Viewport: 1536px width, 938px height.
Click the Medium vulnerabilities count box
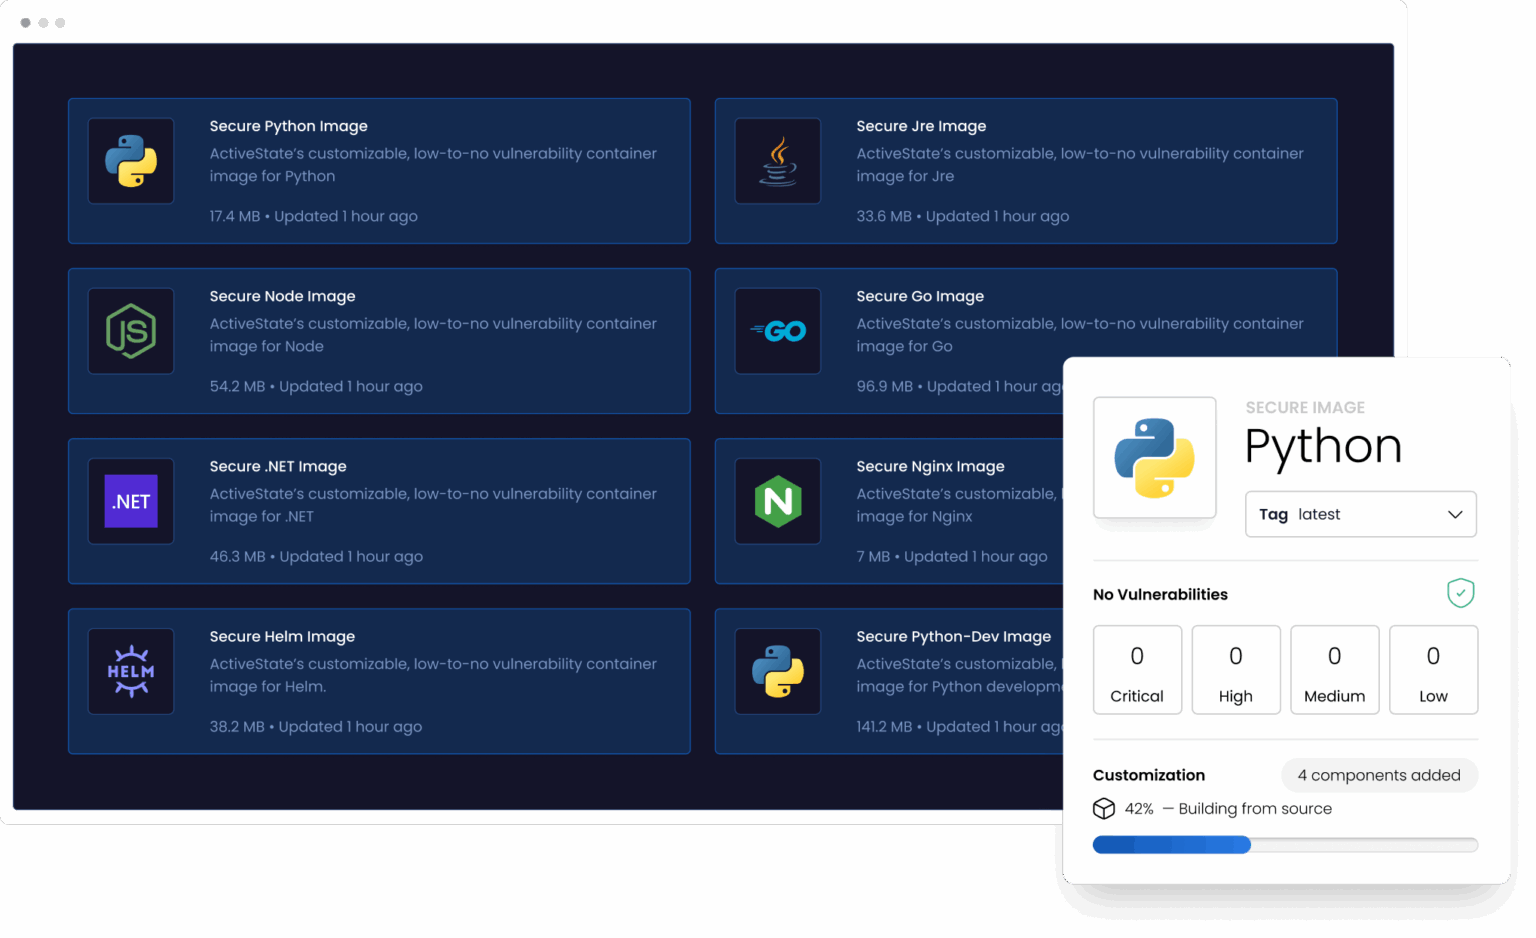(1334, 670)
